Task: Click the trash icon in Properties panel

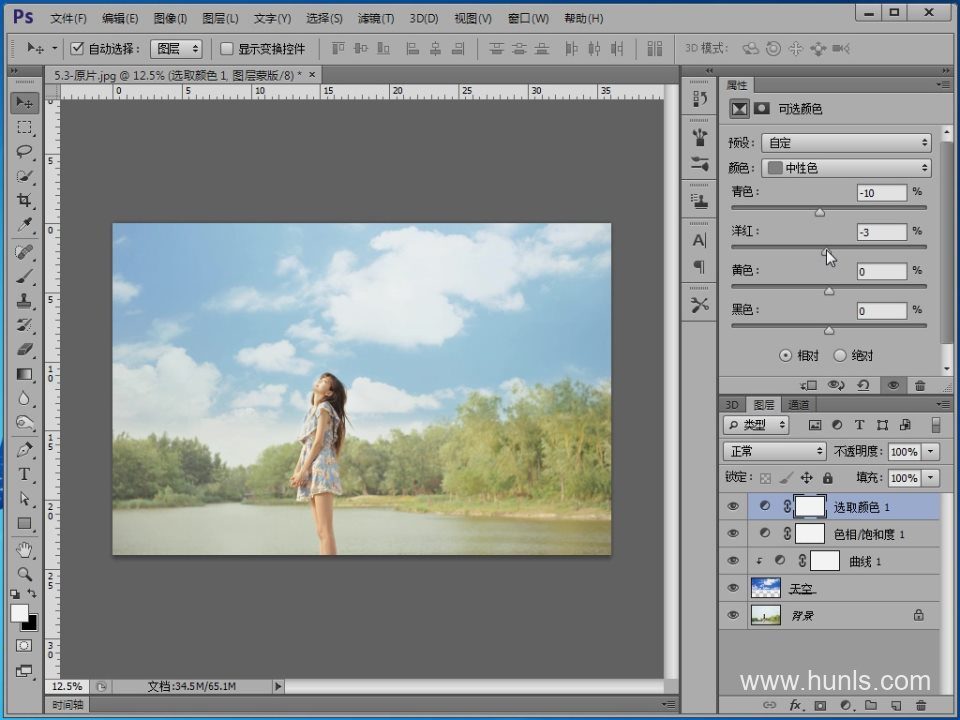Action: click(920, 385)
